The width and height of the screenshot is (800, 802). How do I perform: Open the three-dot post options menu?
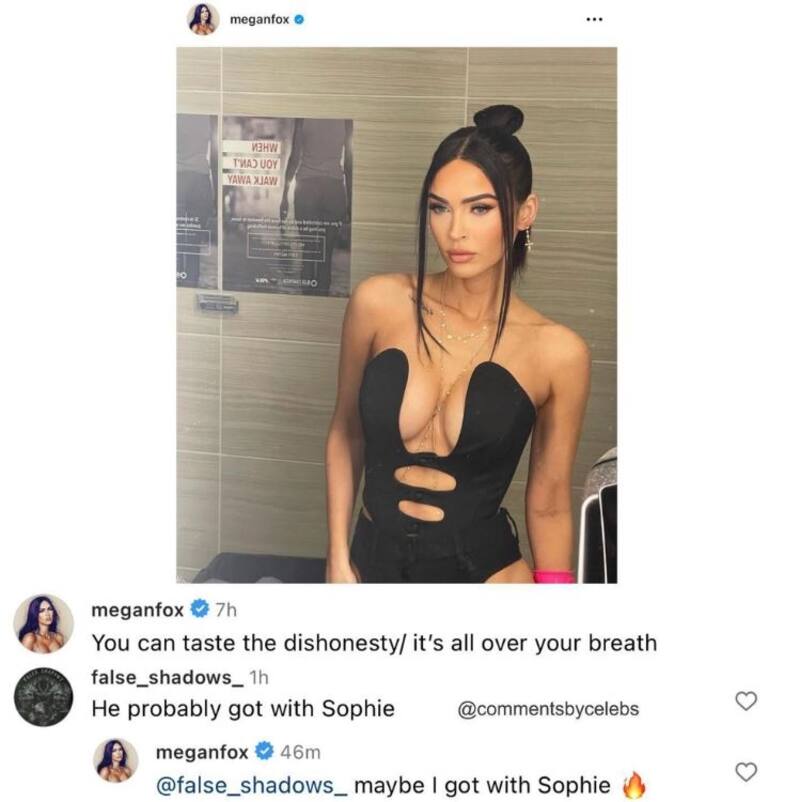point(594,19)
